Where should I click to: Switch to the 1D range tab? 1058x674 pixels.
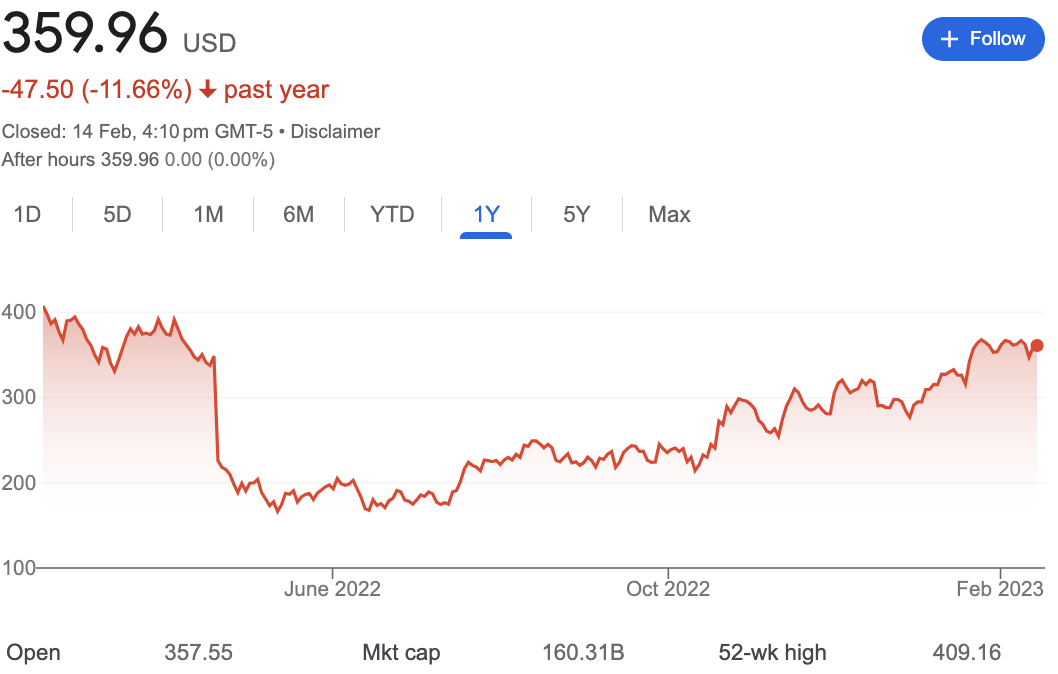tap(27, 214)
